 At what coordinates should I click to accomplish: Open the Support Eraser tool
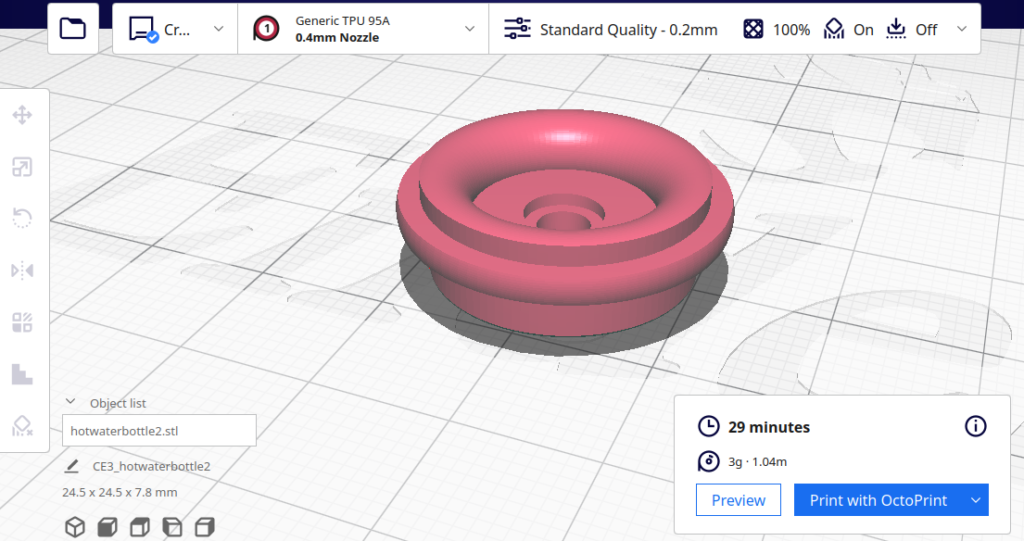point(22,426)
